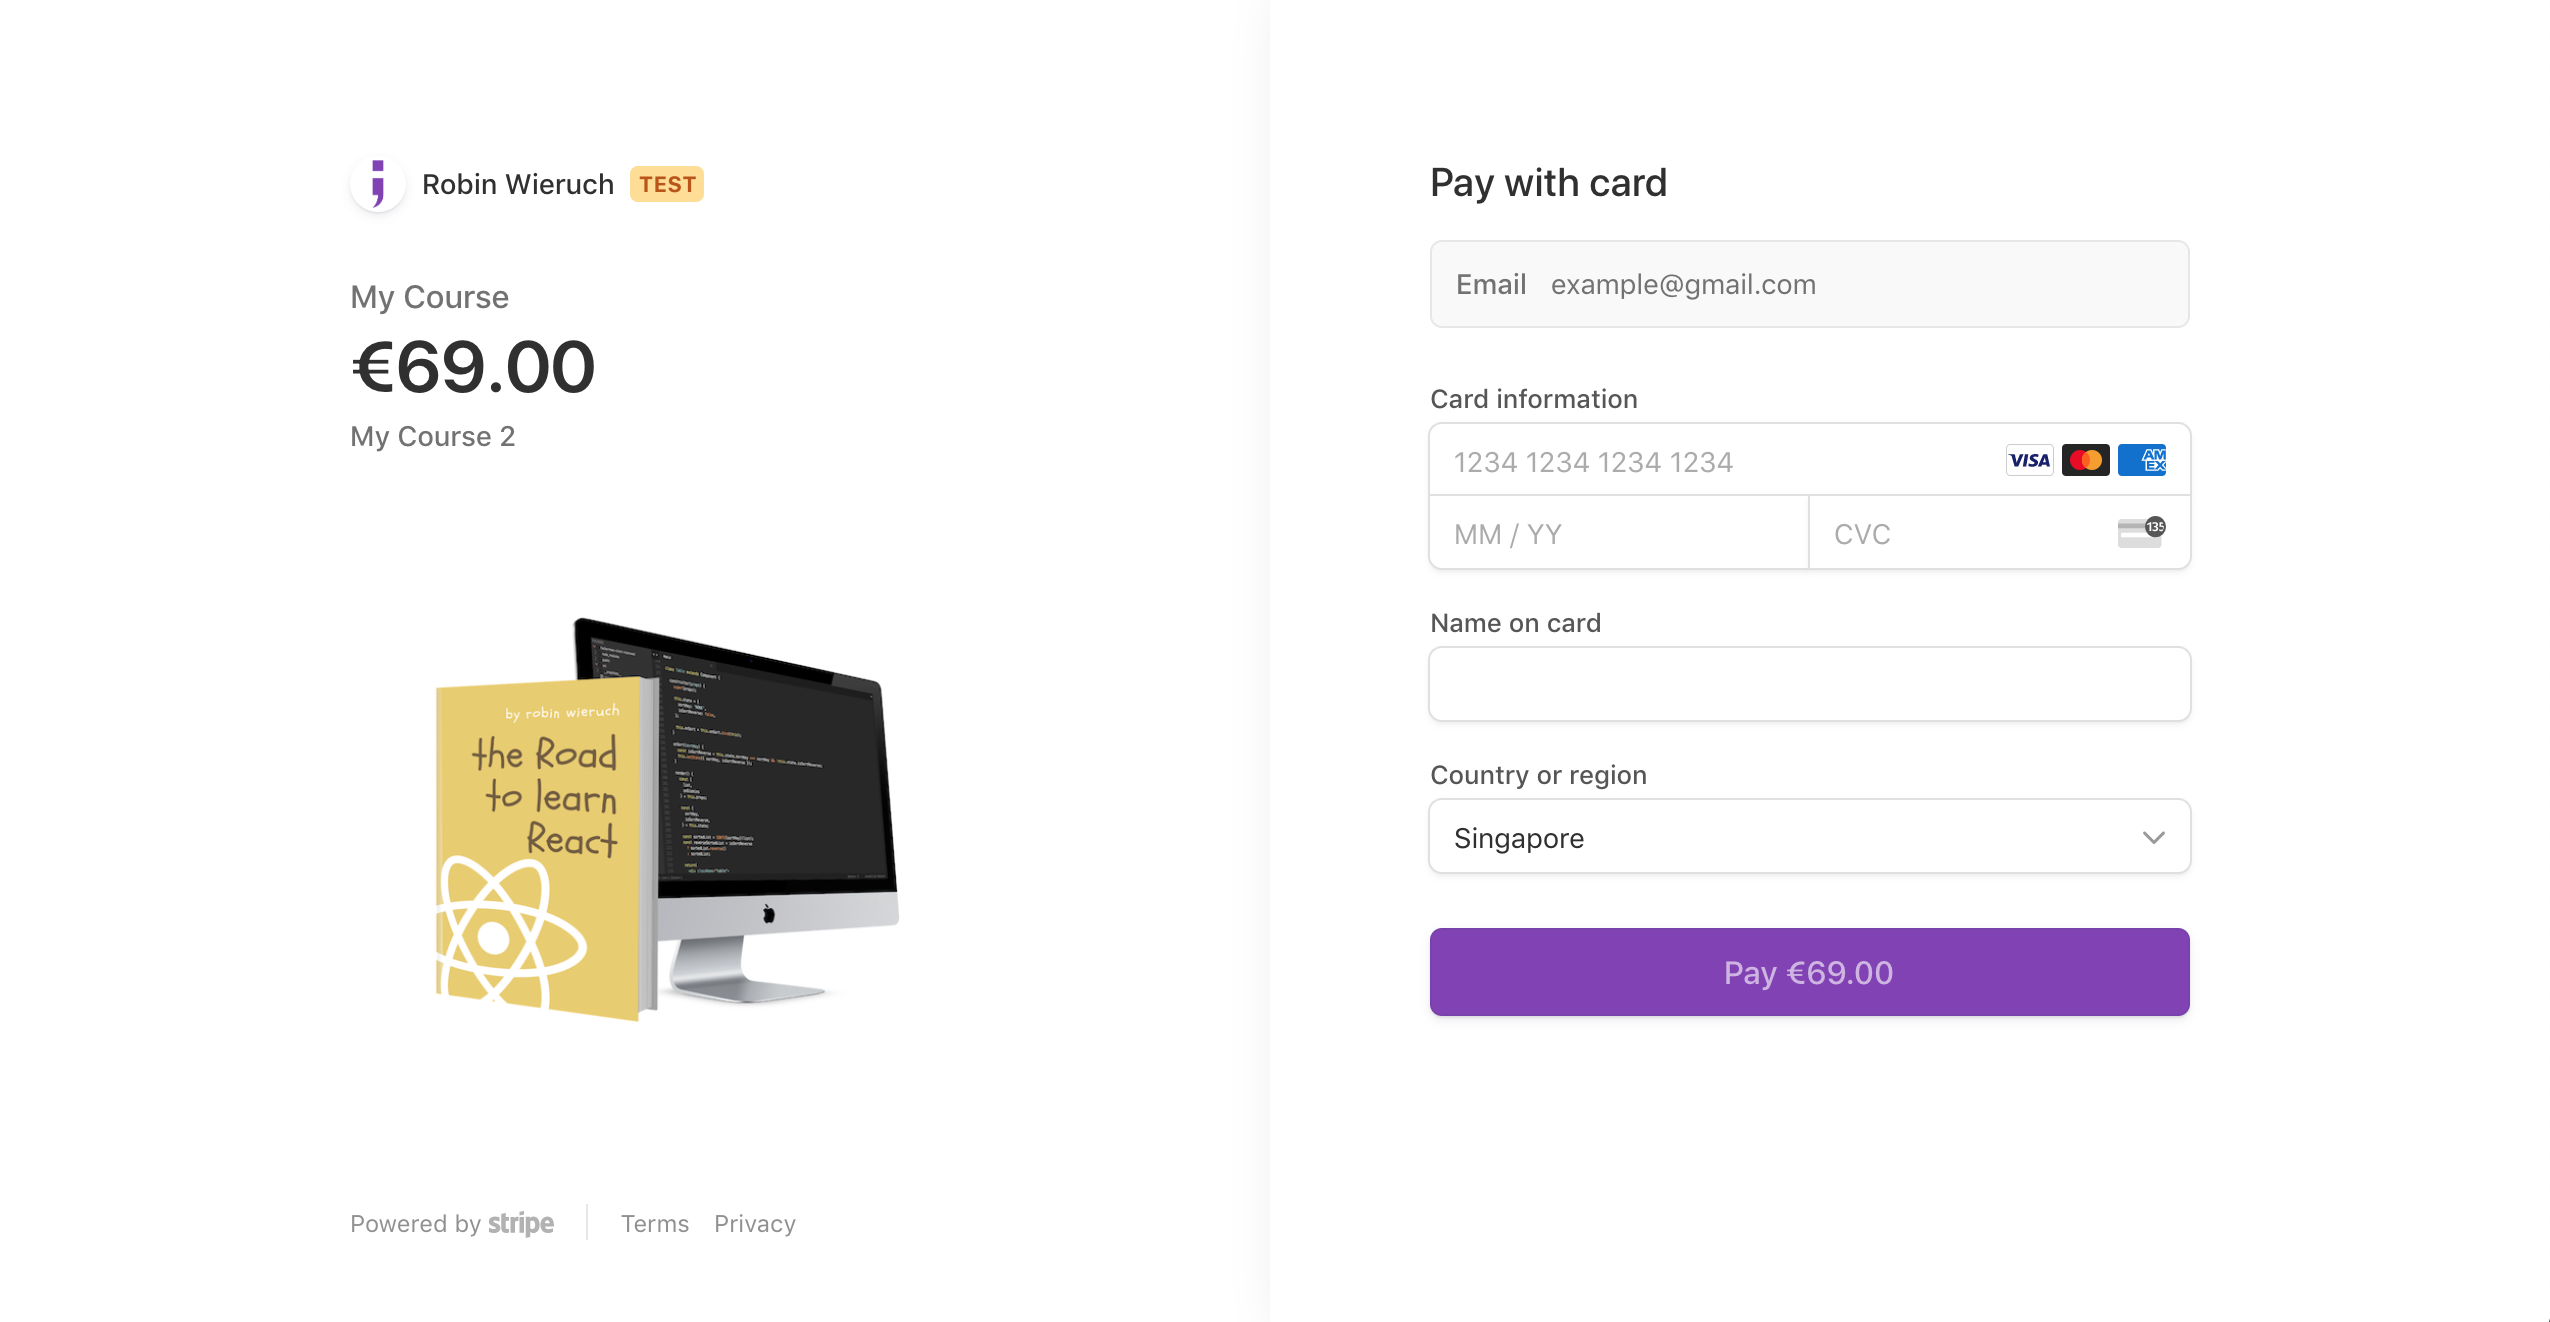The width and height of the screenshot is (2550, 1322).
Task: Click the TEST badge label
Action: [666, 182]
